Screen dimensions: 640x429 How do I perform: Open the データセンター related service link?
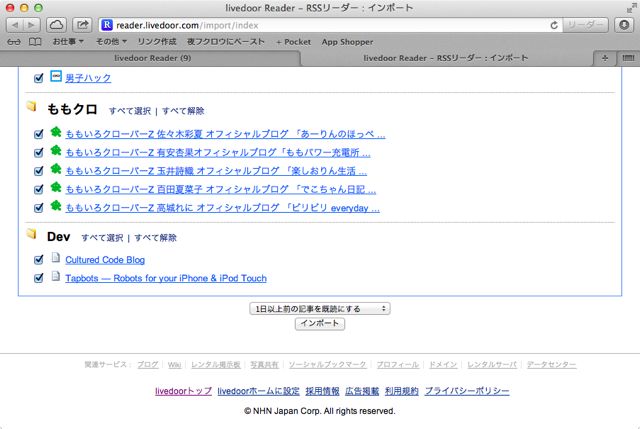551,365
